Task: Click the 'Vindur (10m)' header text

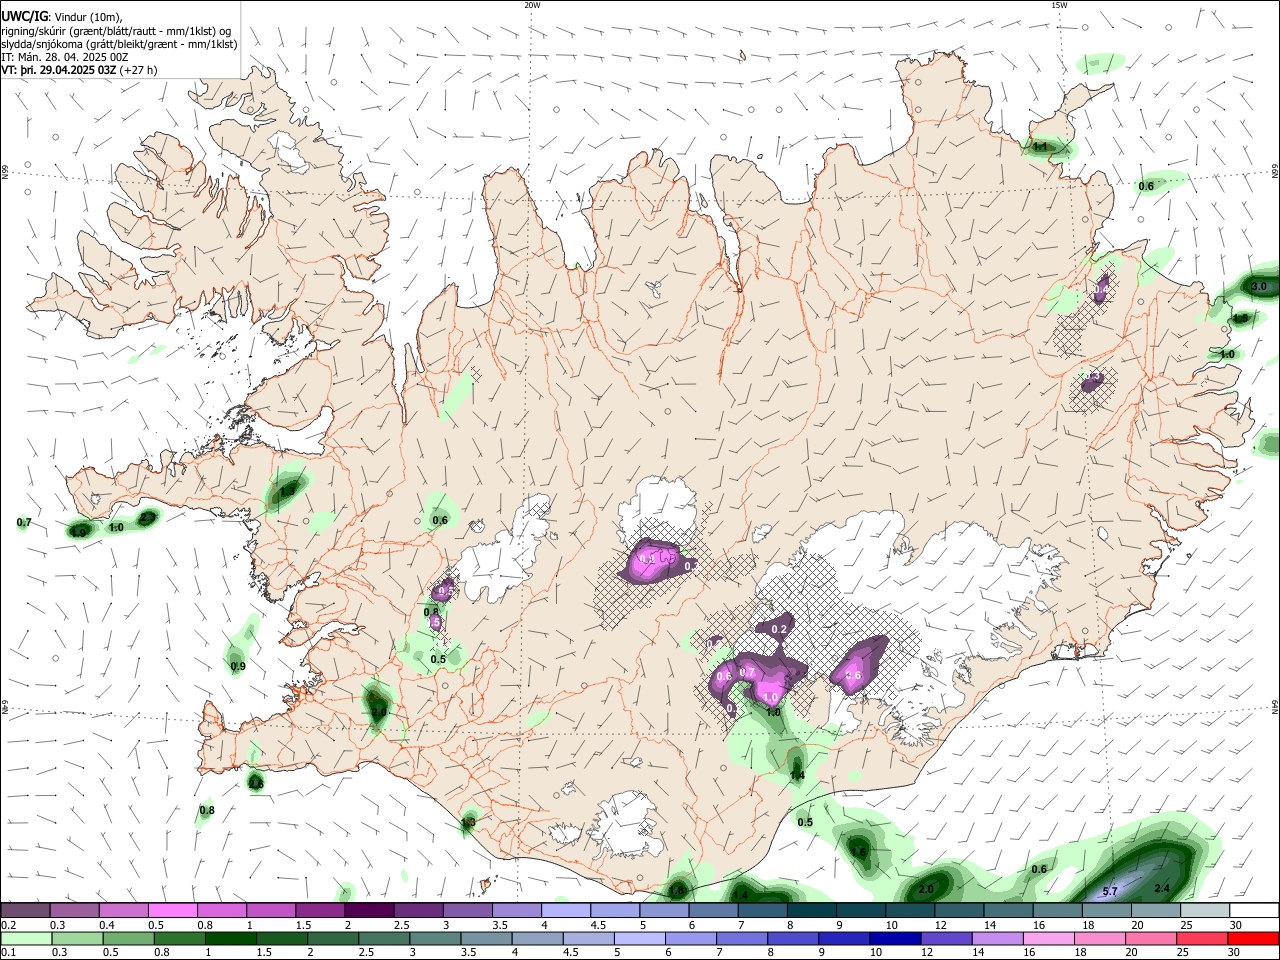Action: pos(89,16)
